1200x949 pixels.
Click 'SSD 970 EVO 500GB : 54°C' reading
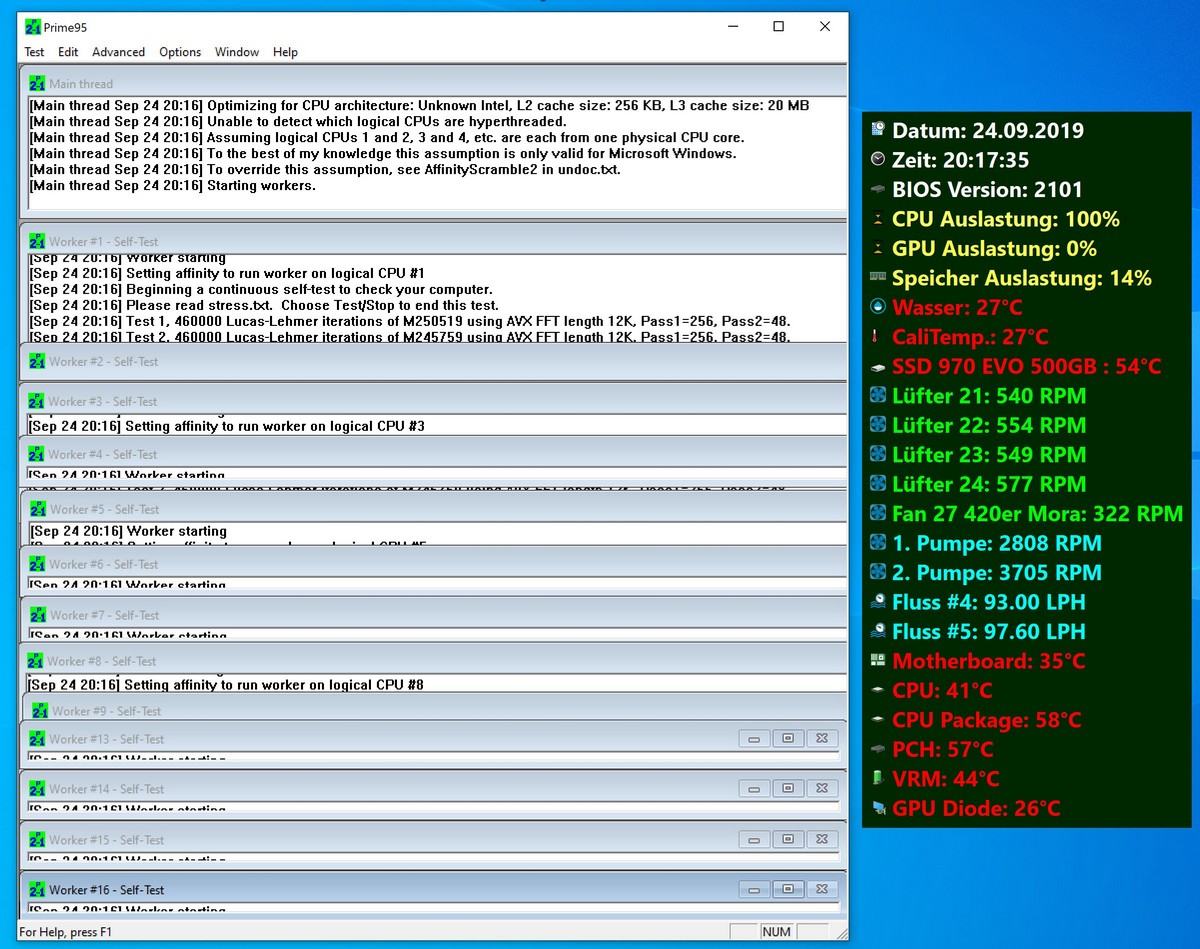pos(1027,366)
